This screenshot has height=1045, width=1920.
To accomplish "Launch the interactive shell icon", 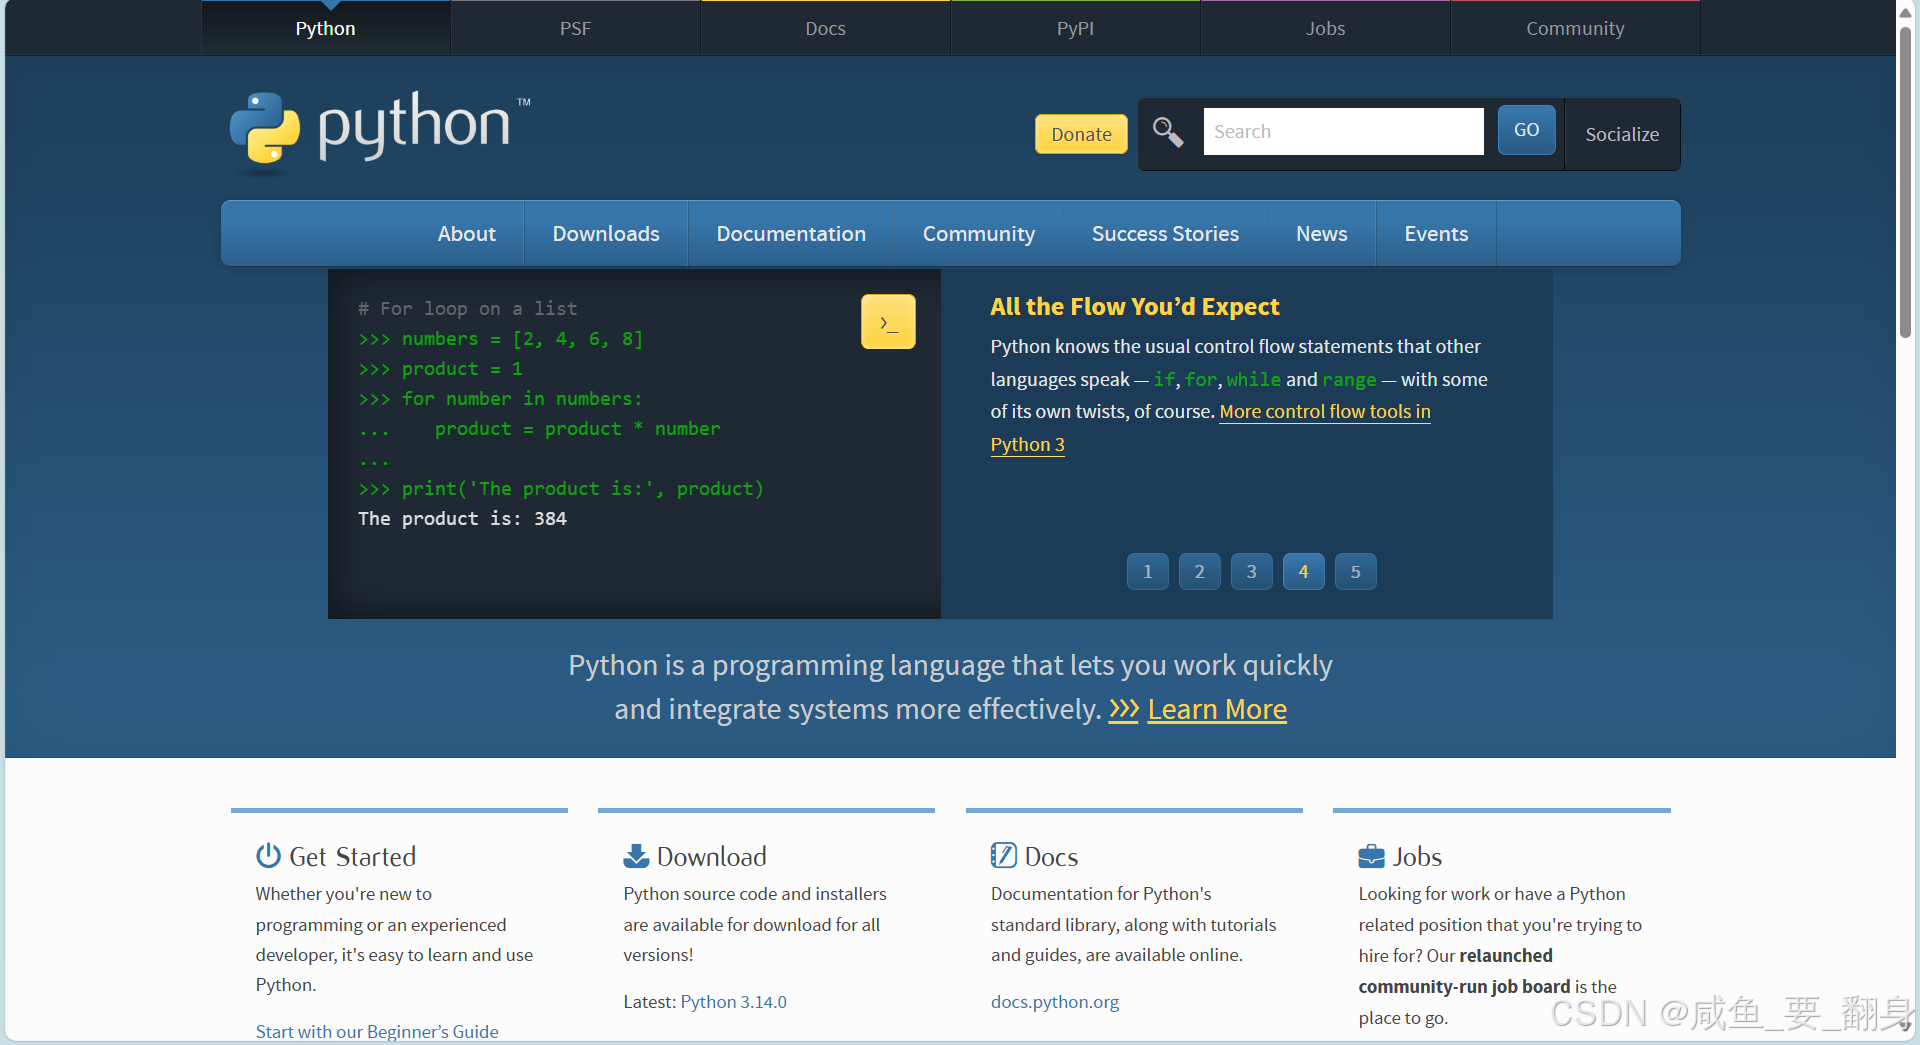I will 888,322.
